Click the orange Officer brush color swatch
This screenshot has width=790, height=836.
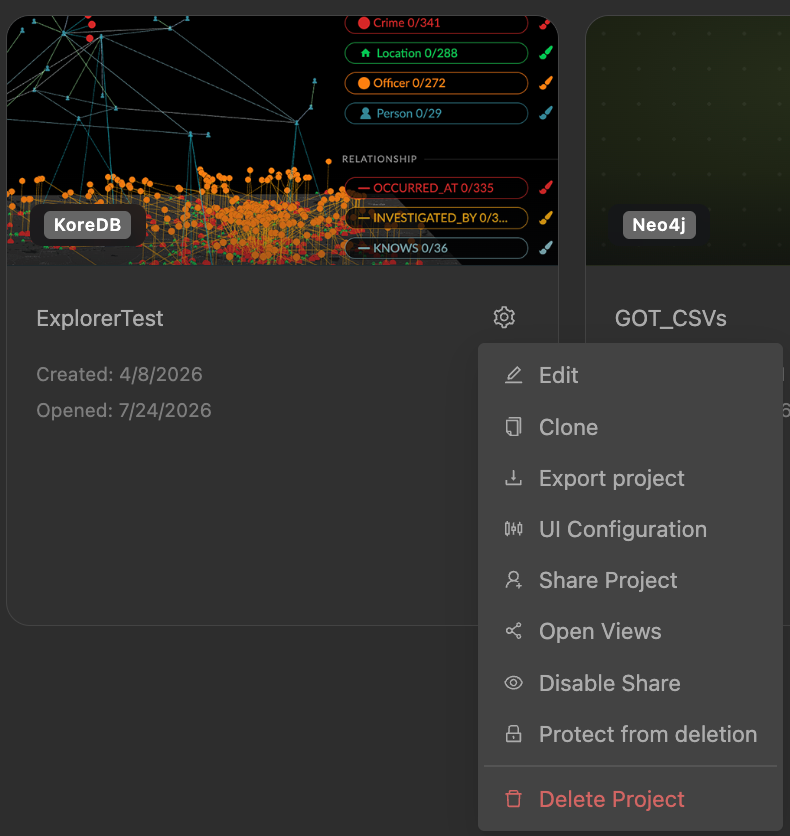tap(545, 83)
